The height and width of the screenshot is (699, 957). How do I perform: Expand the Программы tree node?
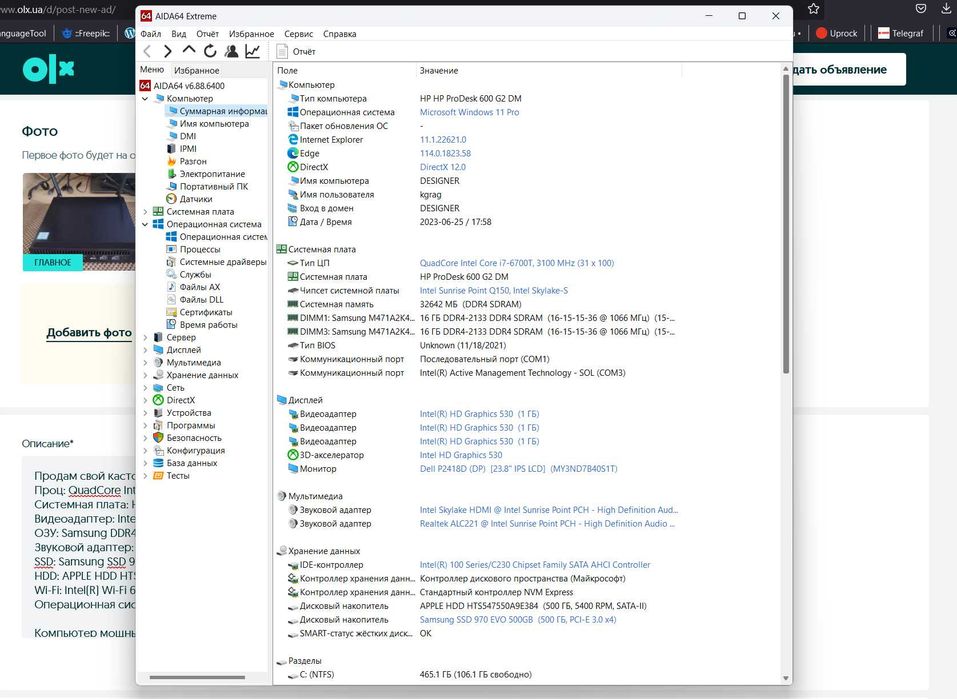[x=145, y=426]
